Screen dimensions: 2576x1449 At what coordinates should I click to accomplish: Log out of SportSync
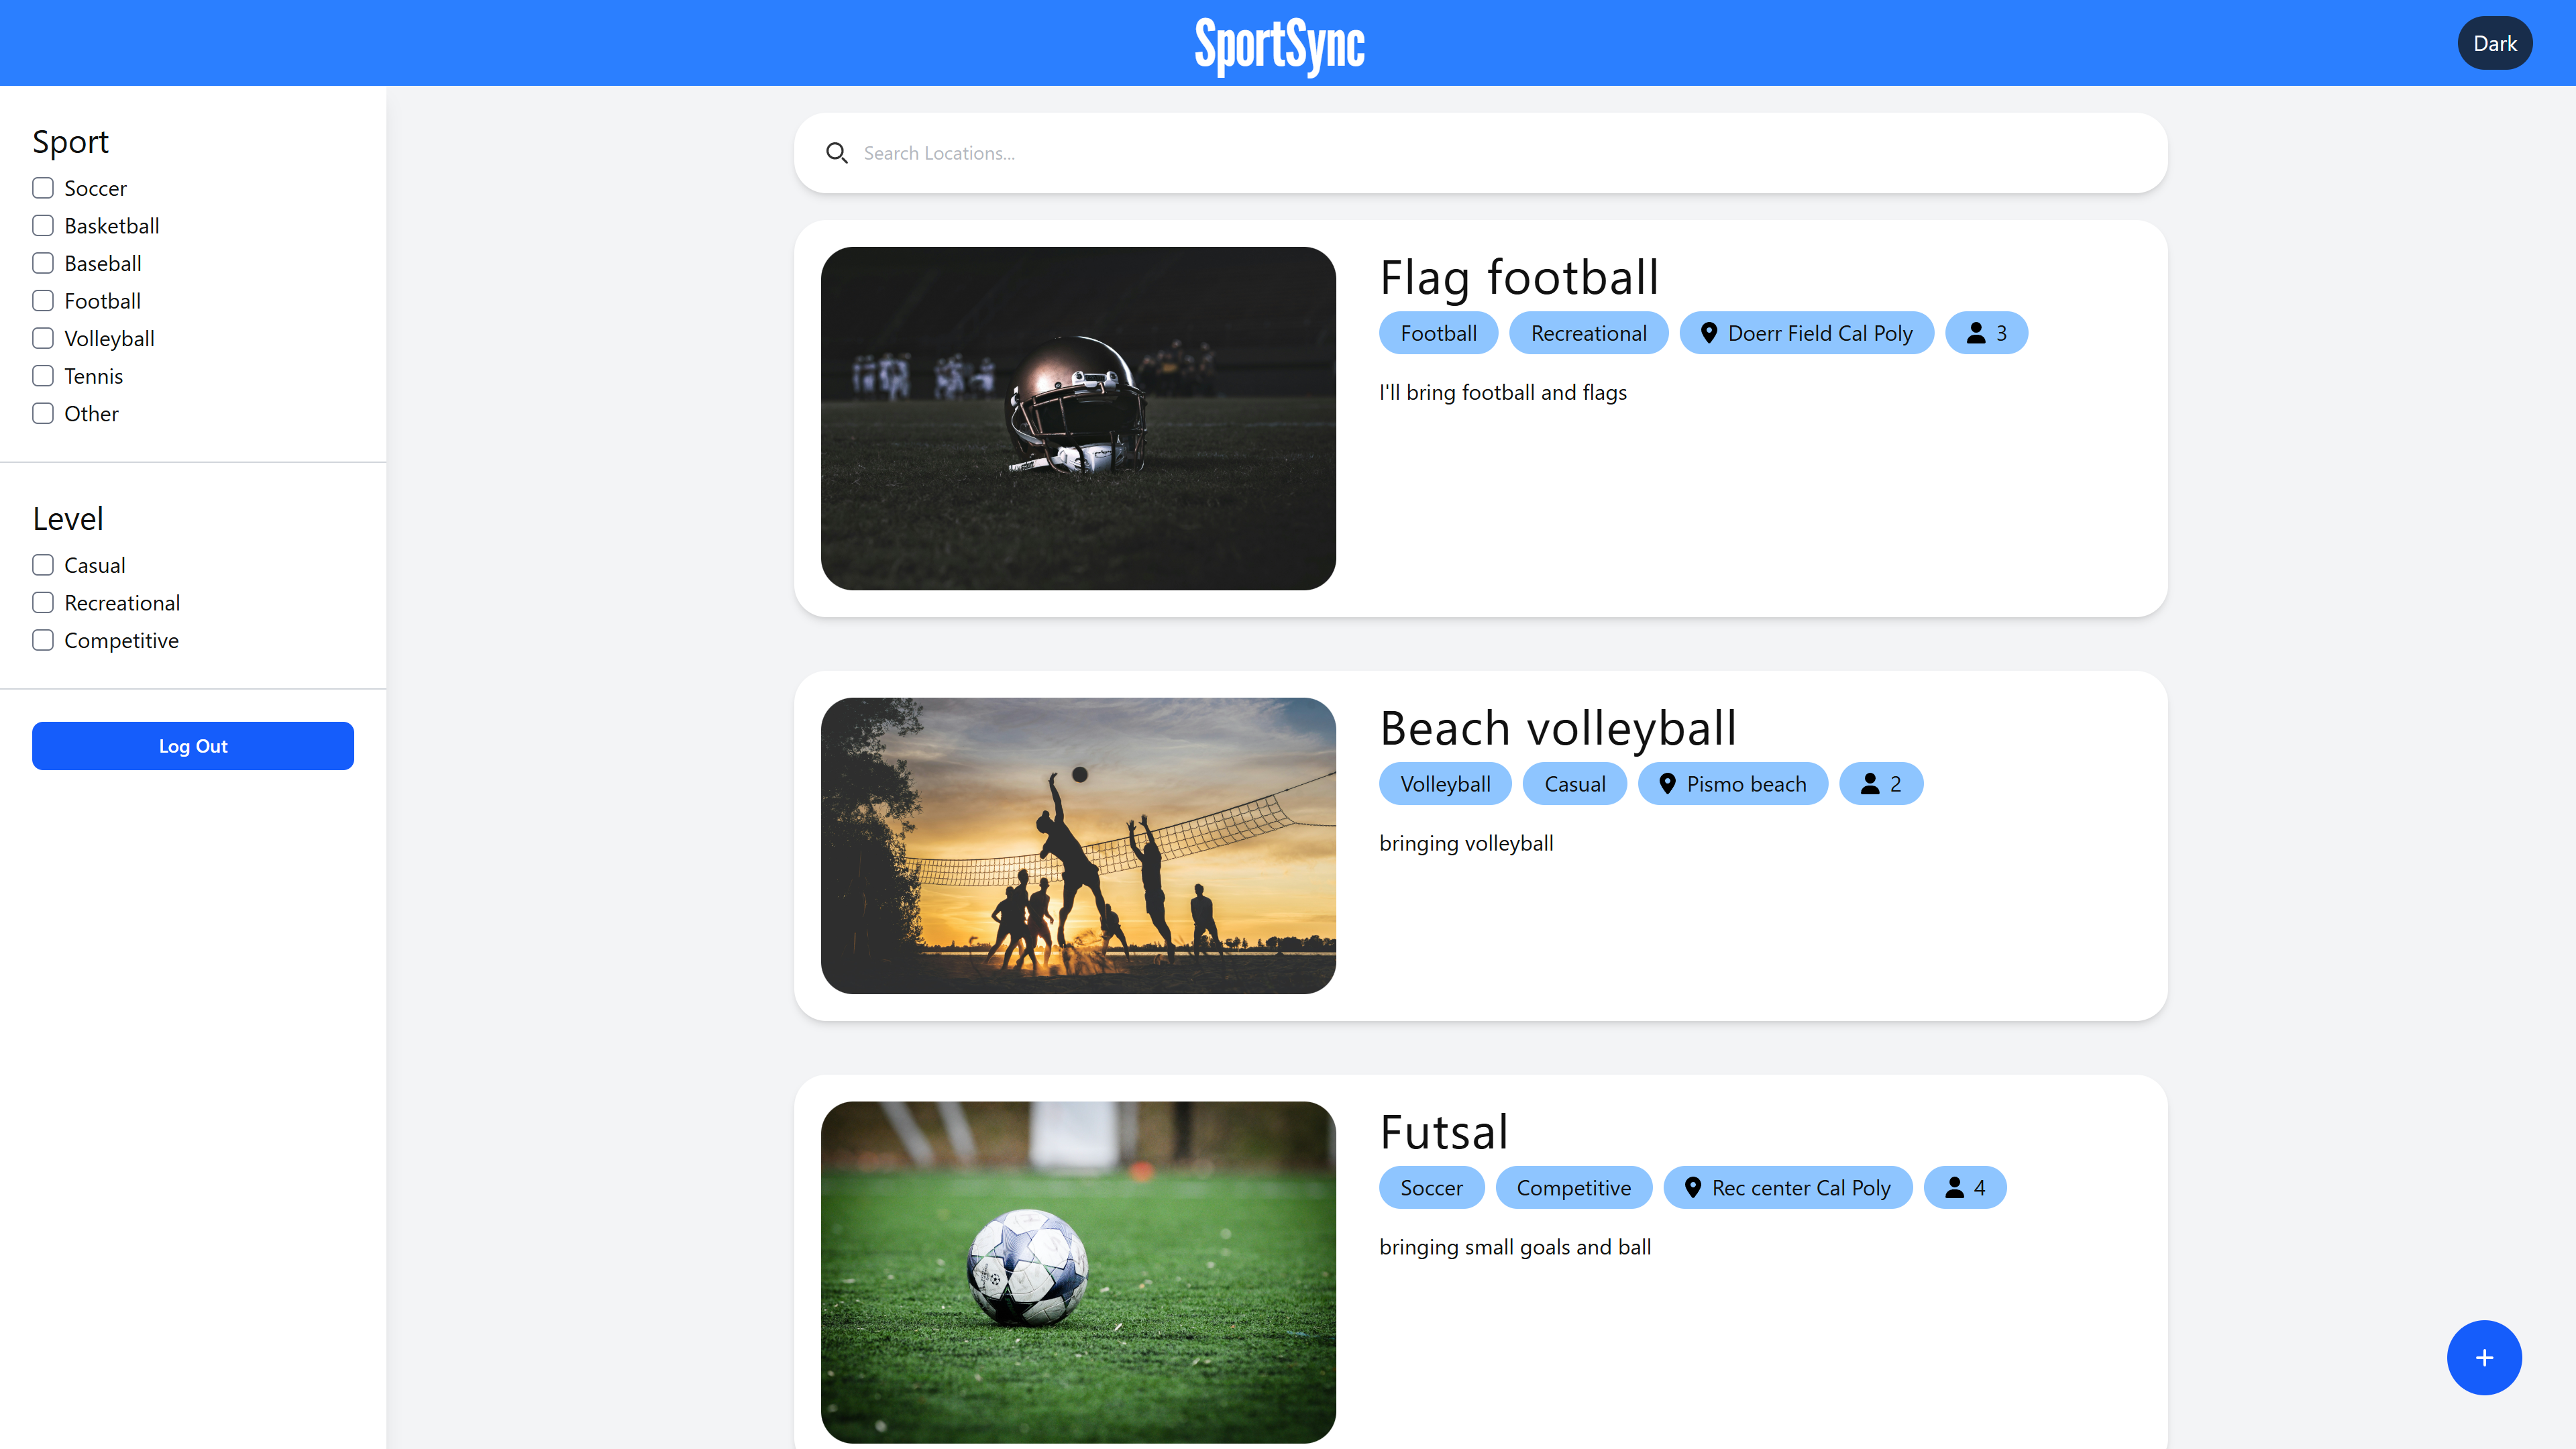pos(193,746)
